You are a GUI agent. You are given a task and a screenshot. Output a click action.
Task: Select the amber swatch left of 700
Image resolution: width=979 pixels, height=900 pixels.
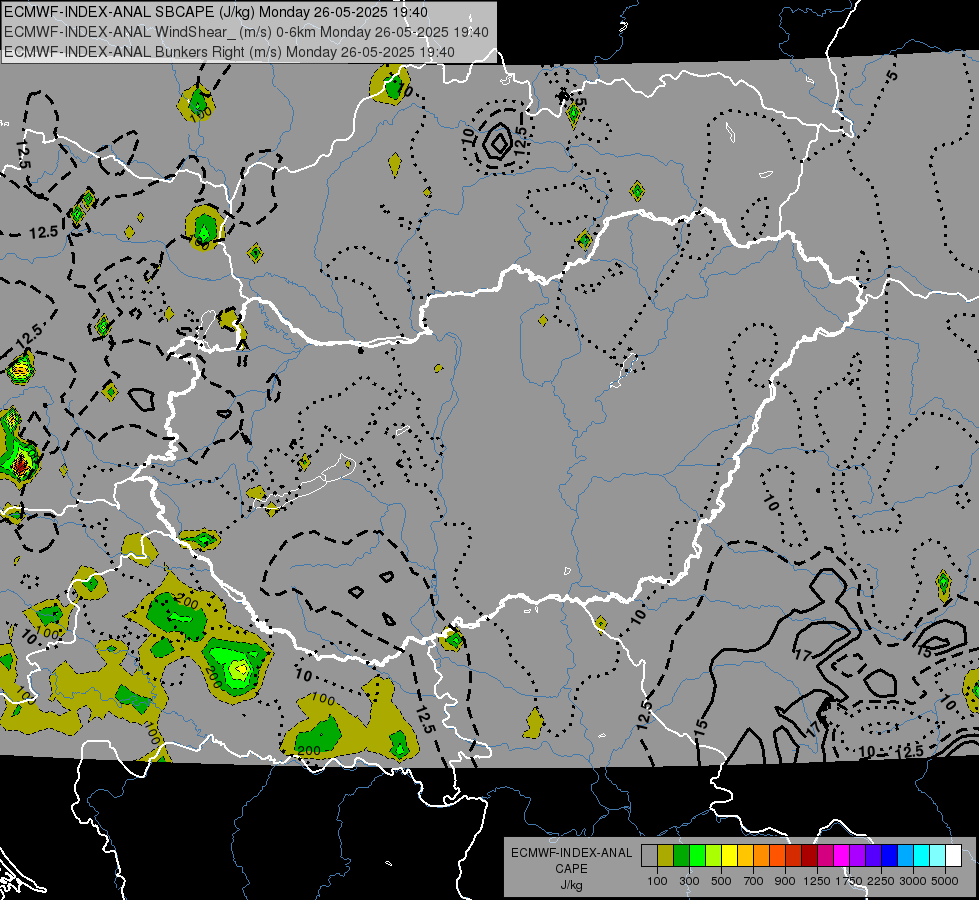745,856
